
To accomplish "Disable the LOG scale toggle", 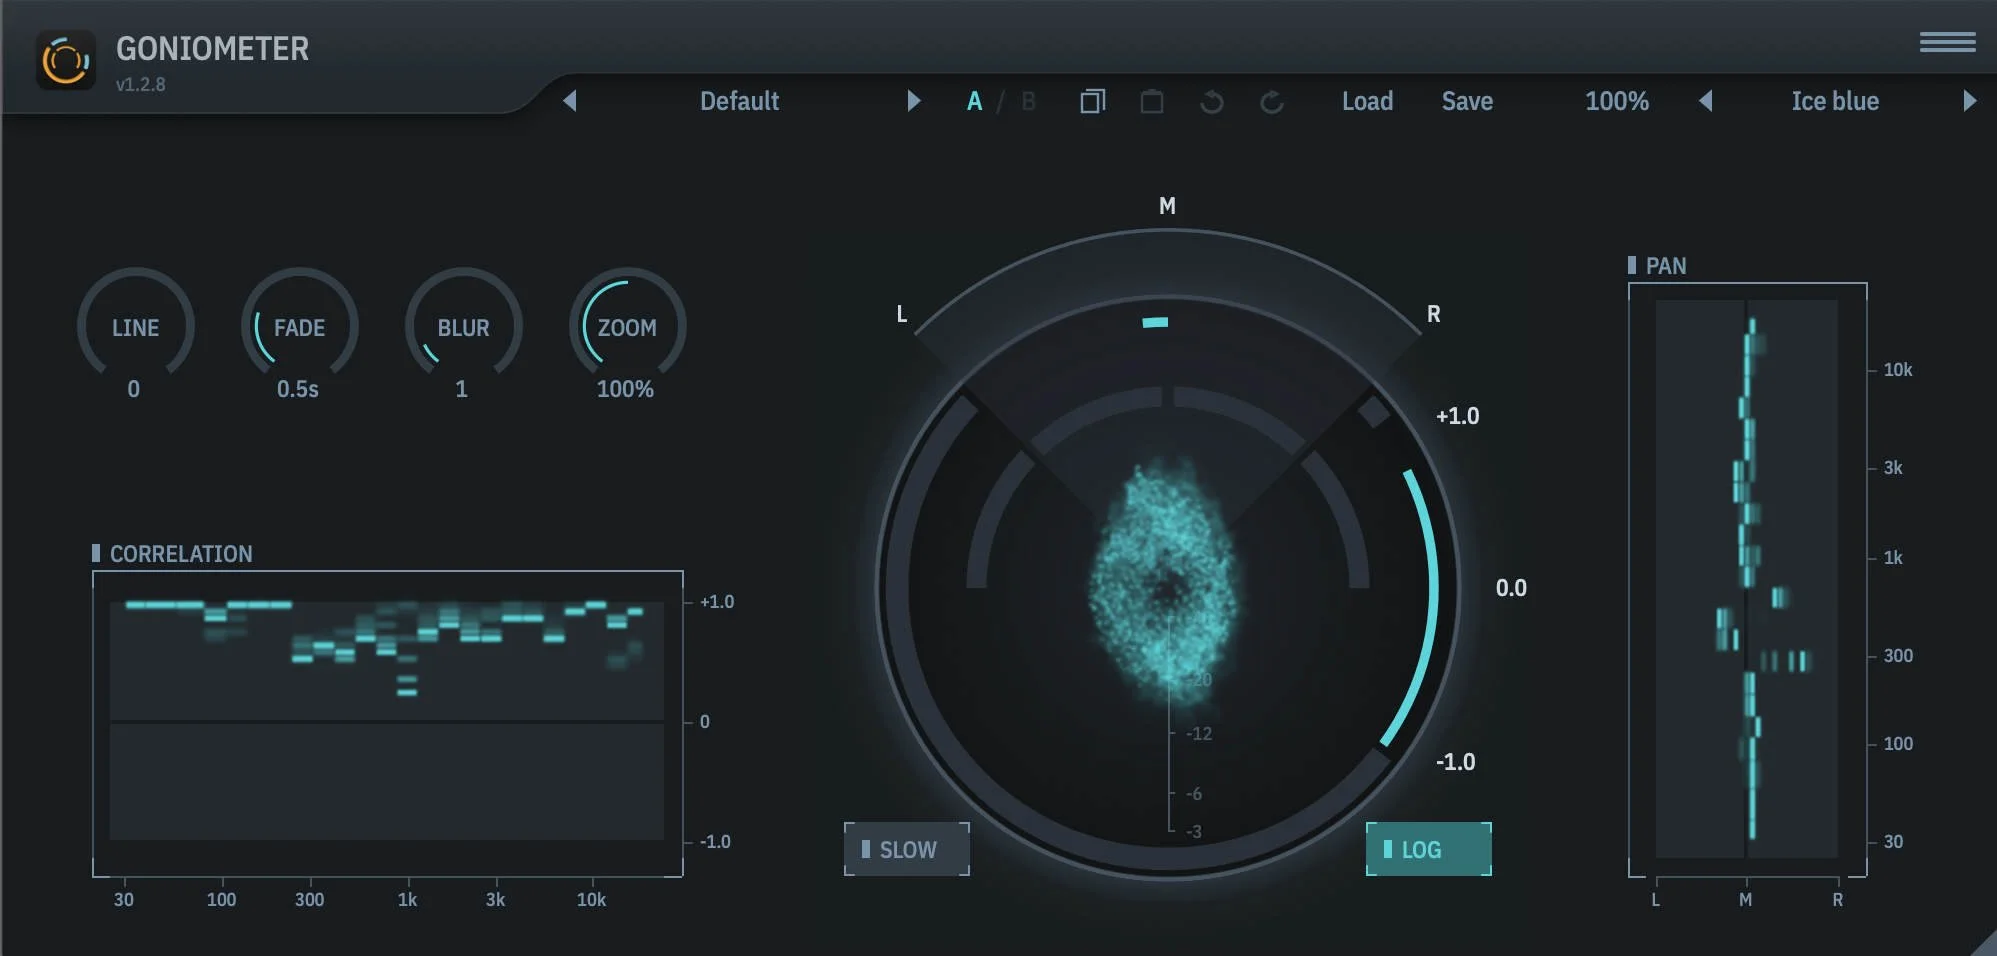I will point(1428,849).
